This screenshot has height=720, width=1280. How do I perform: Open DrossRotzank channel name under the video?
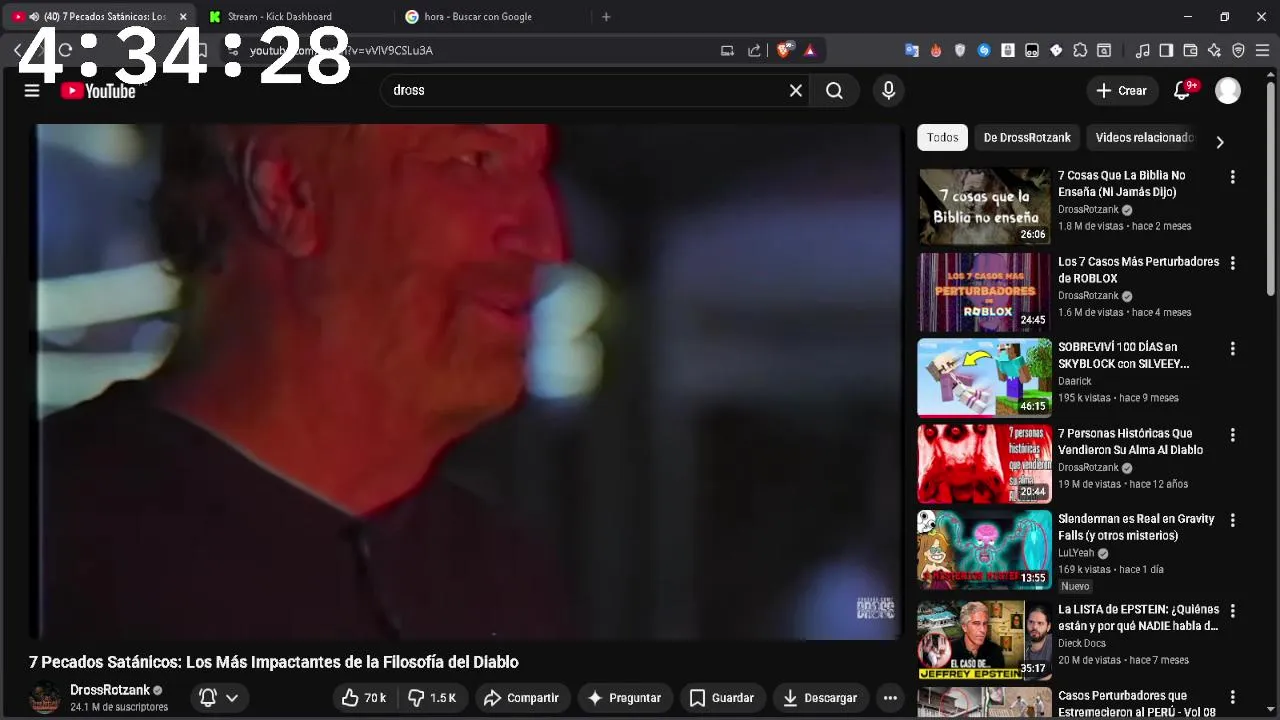pyautogui.click(x=110, y=690)
